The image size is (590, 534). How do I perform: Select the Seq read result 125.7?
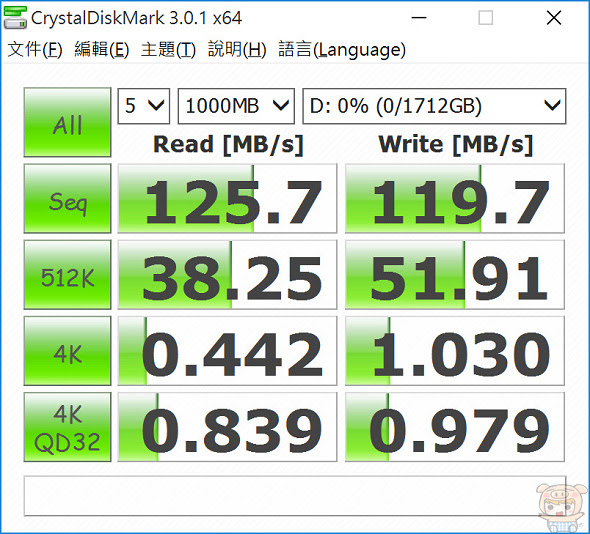tap(227, 199)
